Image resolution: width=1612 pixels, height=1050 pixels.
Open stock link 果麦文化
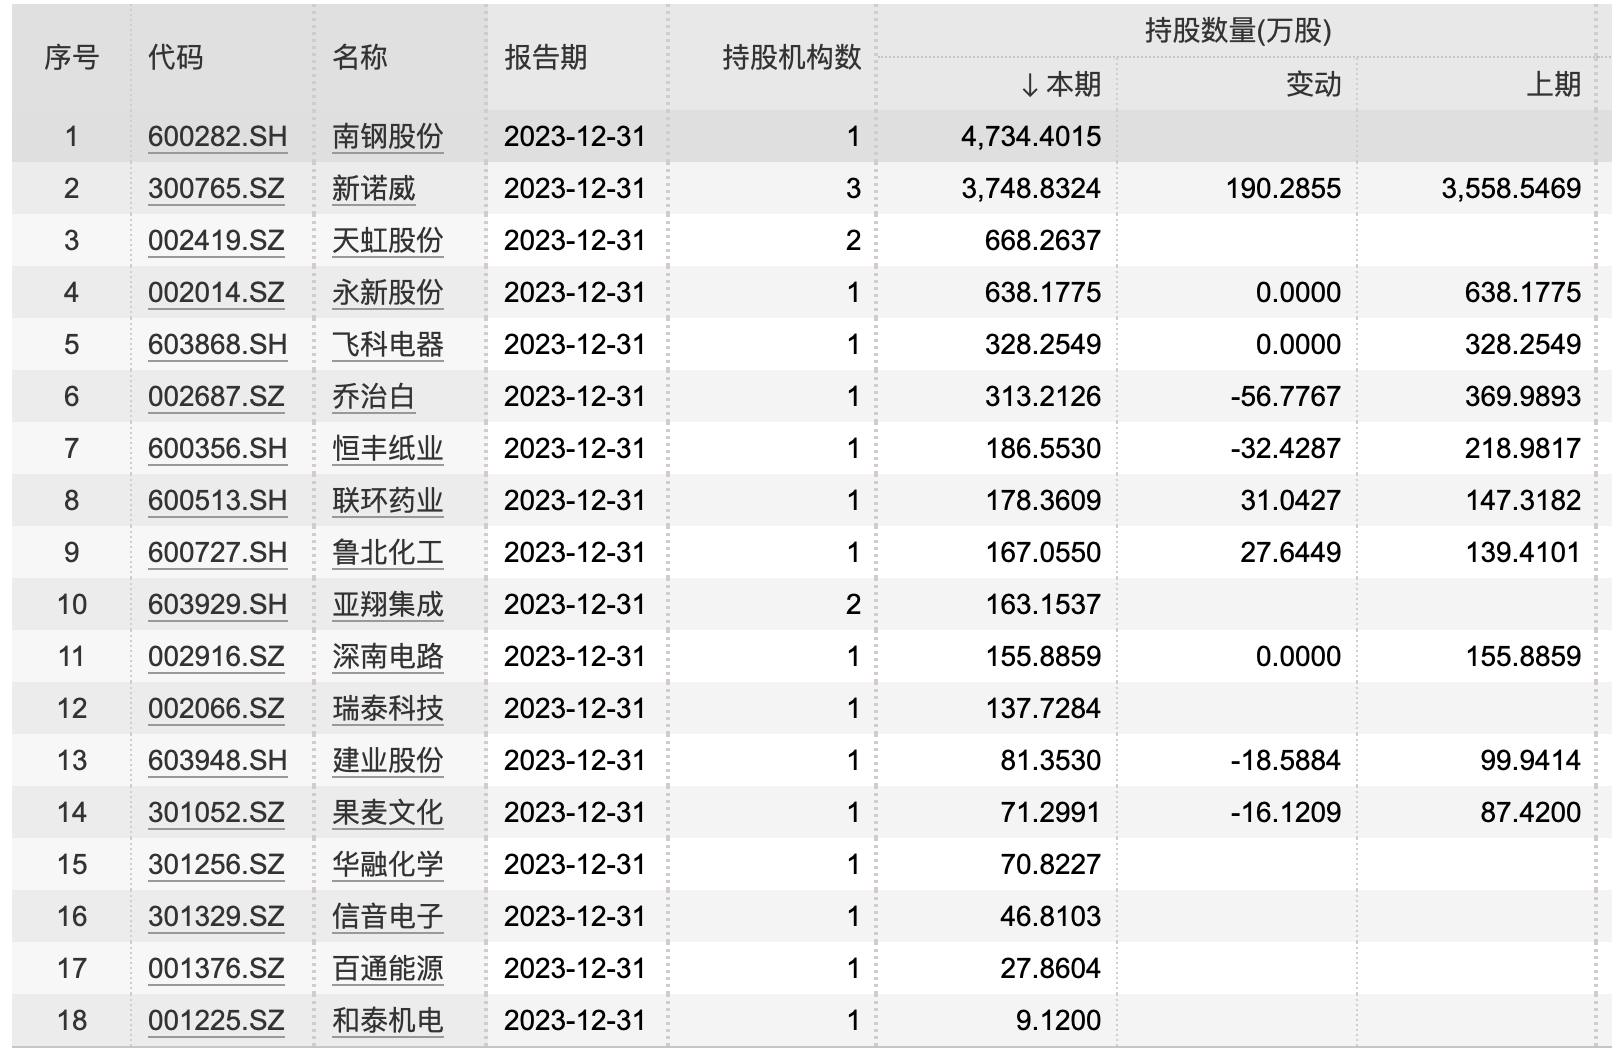pos(387,813)
